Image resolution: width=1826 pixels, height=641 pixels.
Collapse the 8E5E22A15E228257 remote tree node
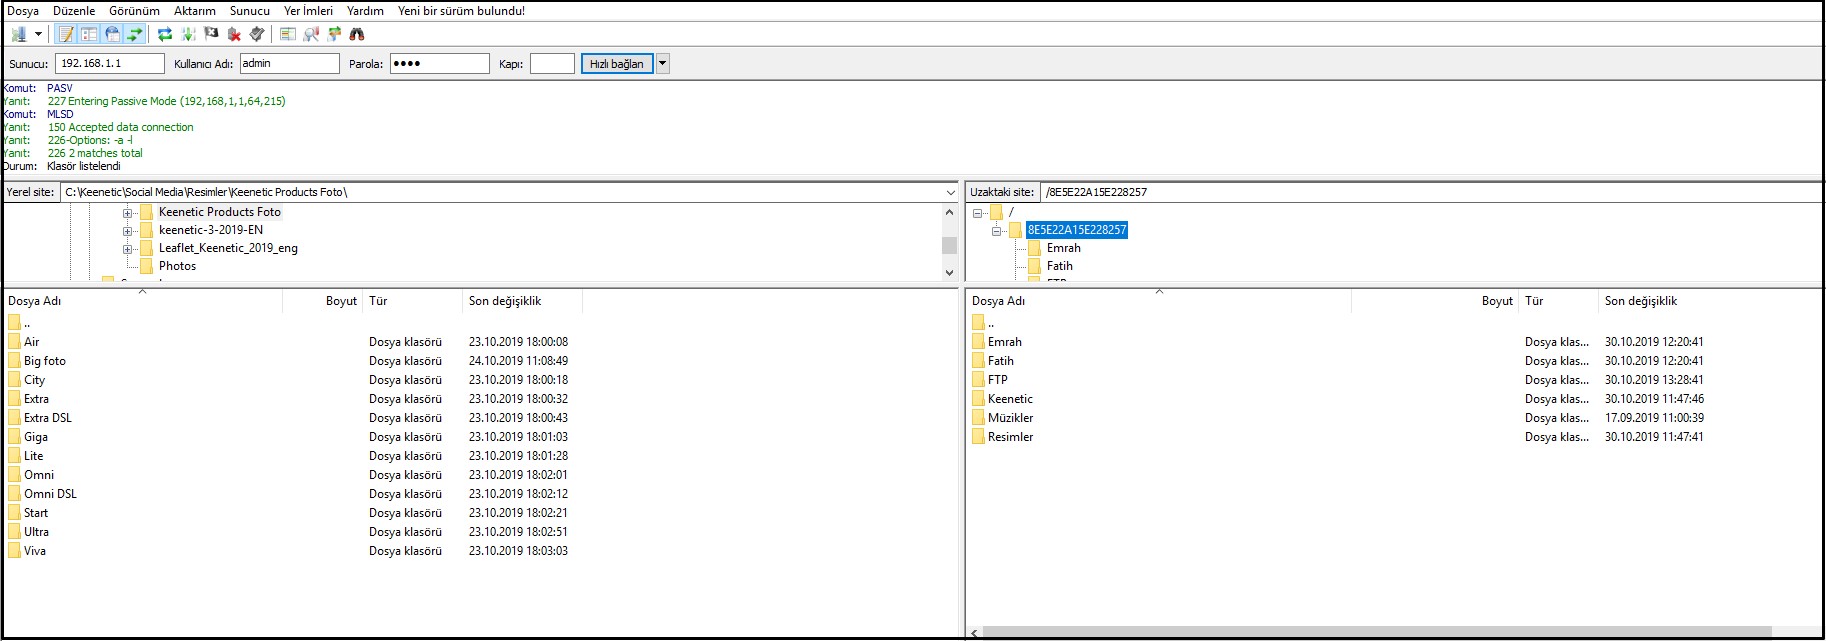tap(996, 231)
